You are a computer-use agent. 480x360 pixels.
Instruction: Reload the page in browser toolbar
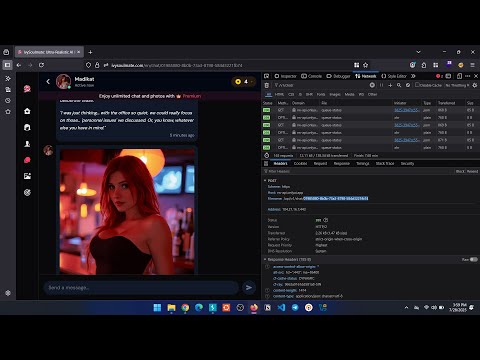point(41,65)
